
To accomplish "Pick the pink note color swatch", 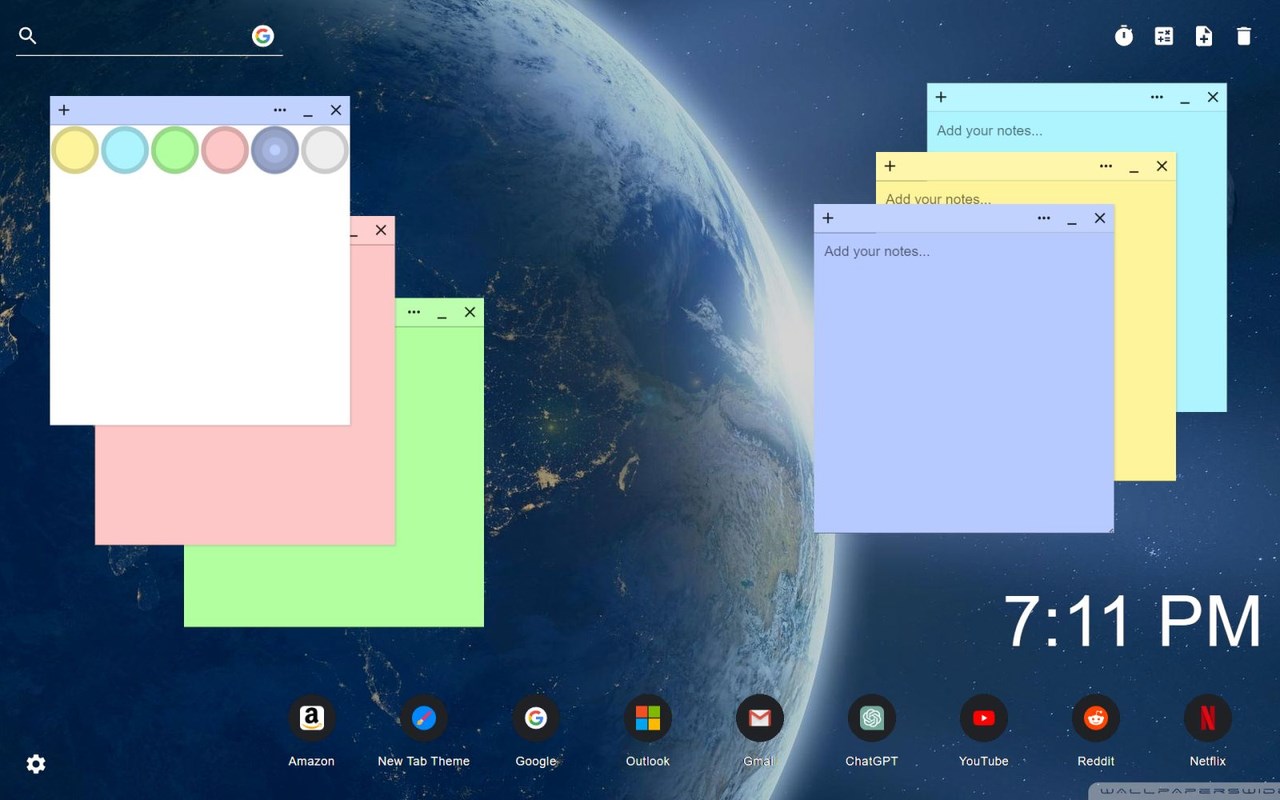I will point(225,150).
